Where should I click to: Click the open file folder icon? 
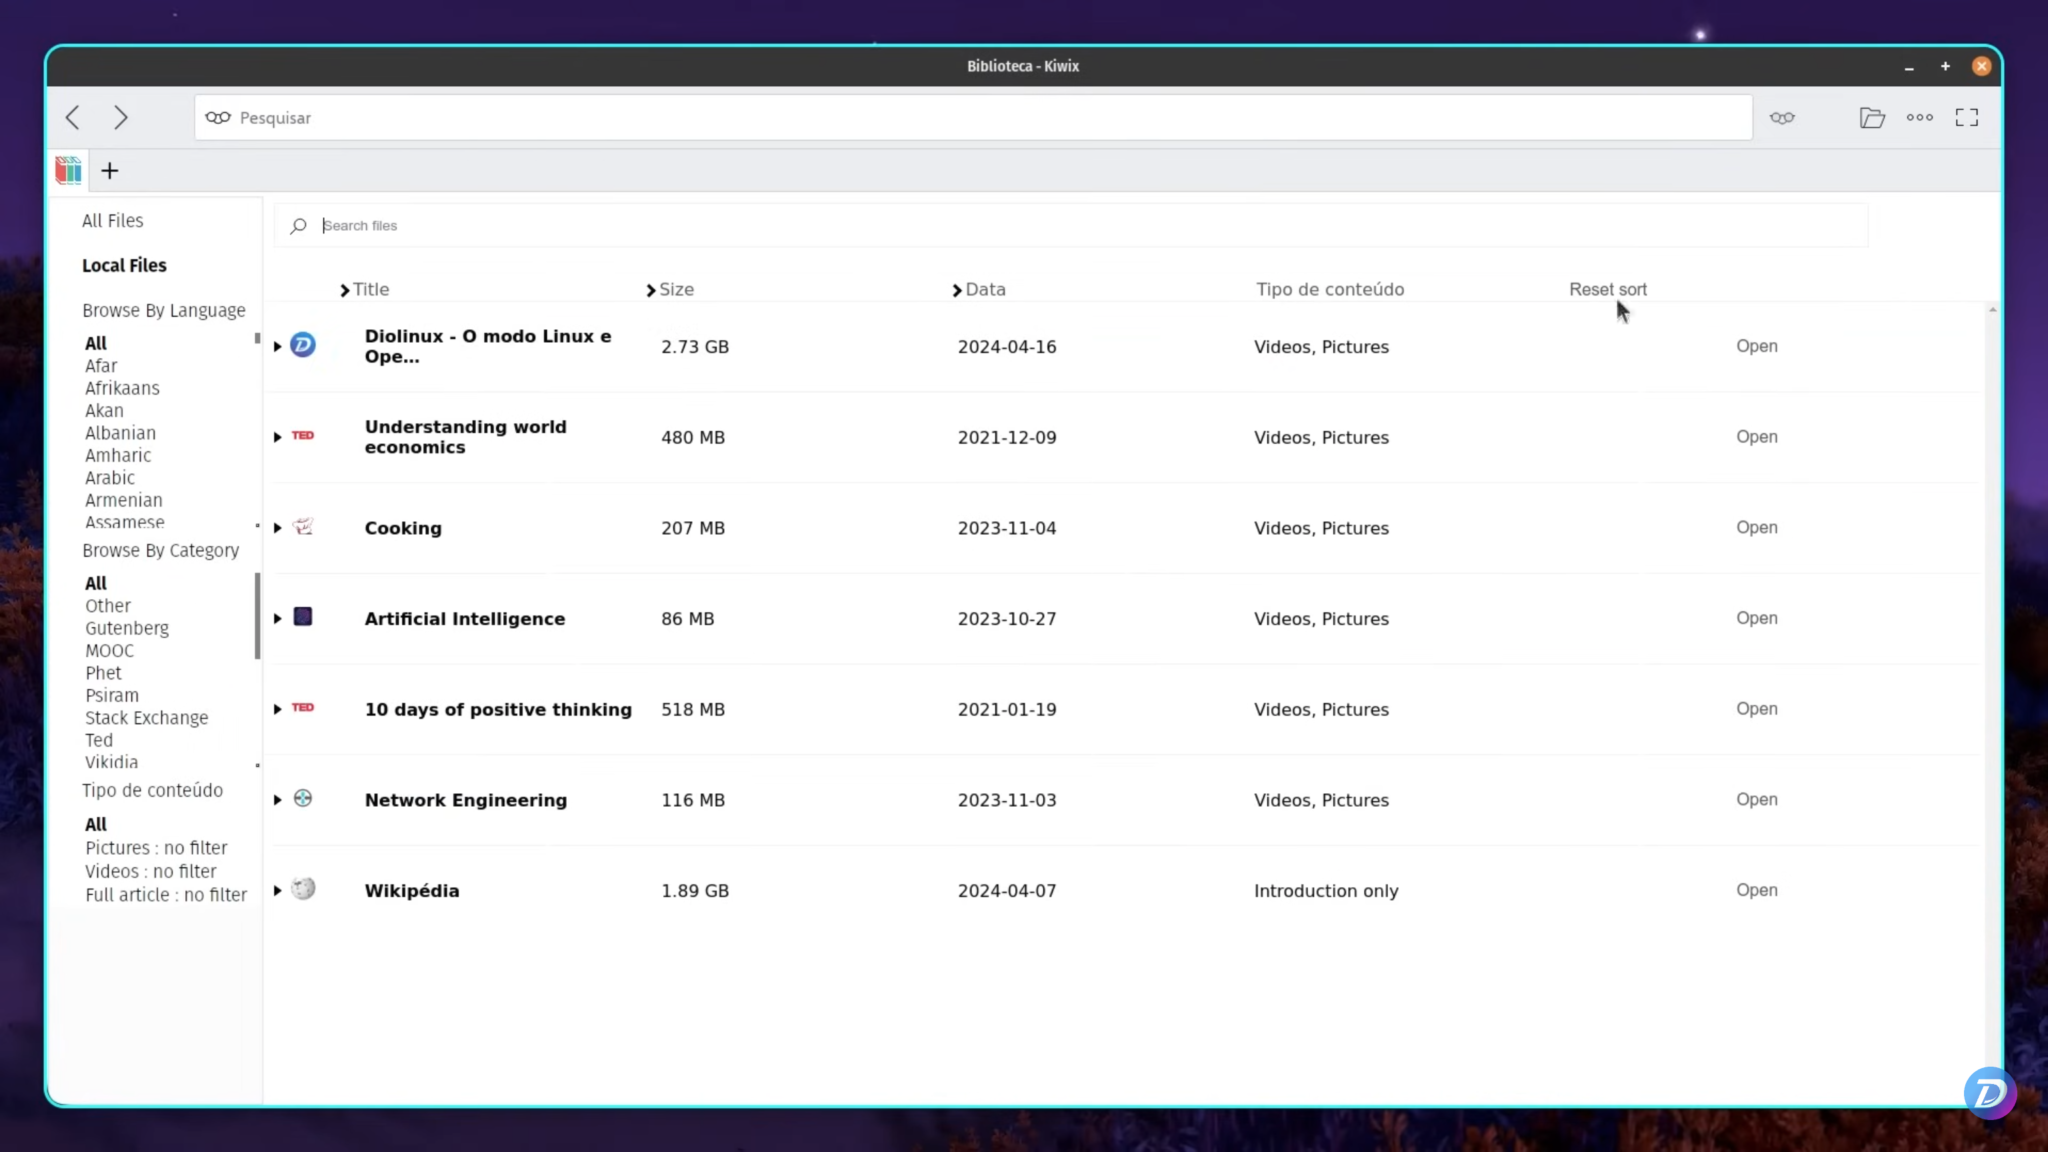point(1872,117)
